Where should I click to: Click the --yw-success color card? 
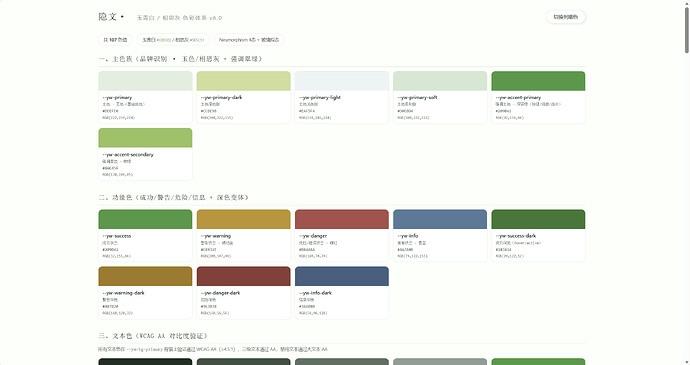click(145, 236)
